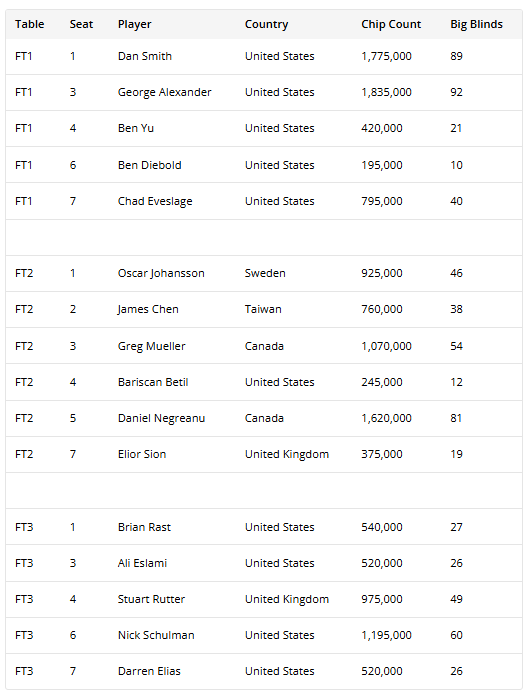Select Greg Mueller's chip count 1,070,000
Screen dimensions: 529x696
(x=386, y=346)
